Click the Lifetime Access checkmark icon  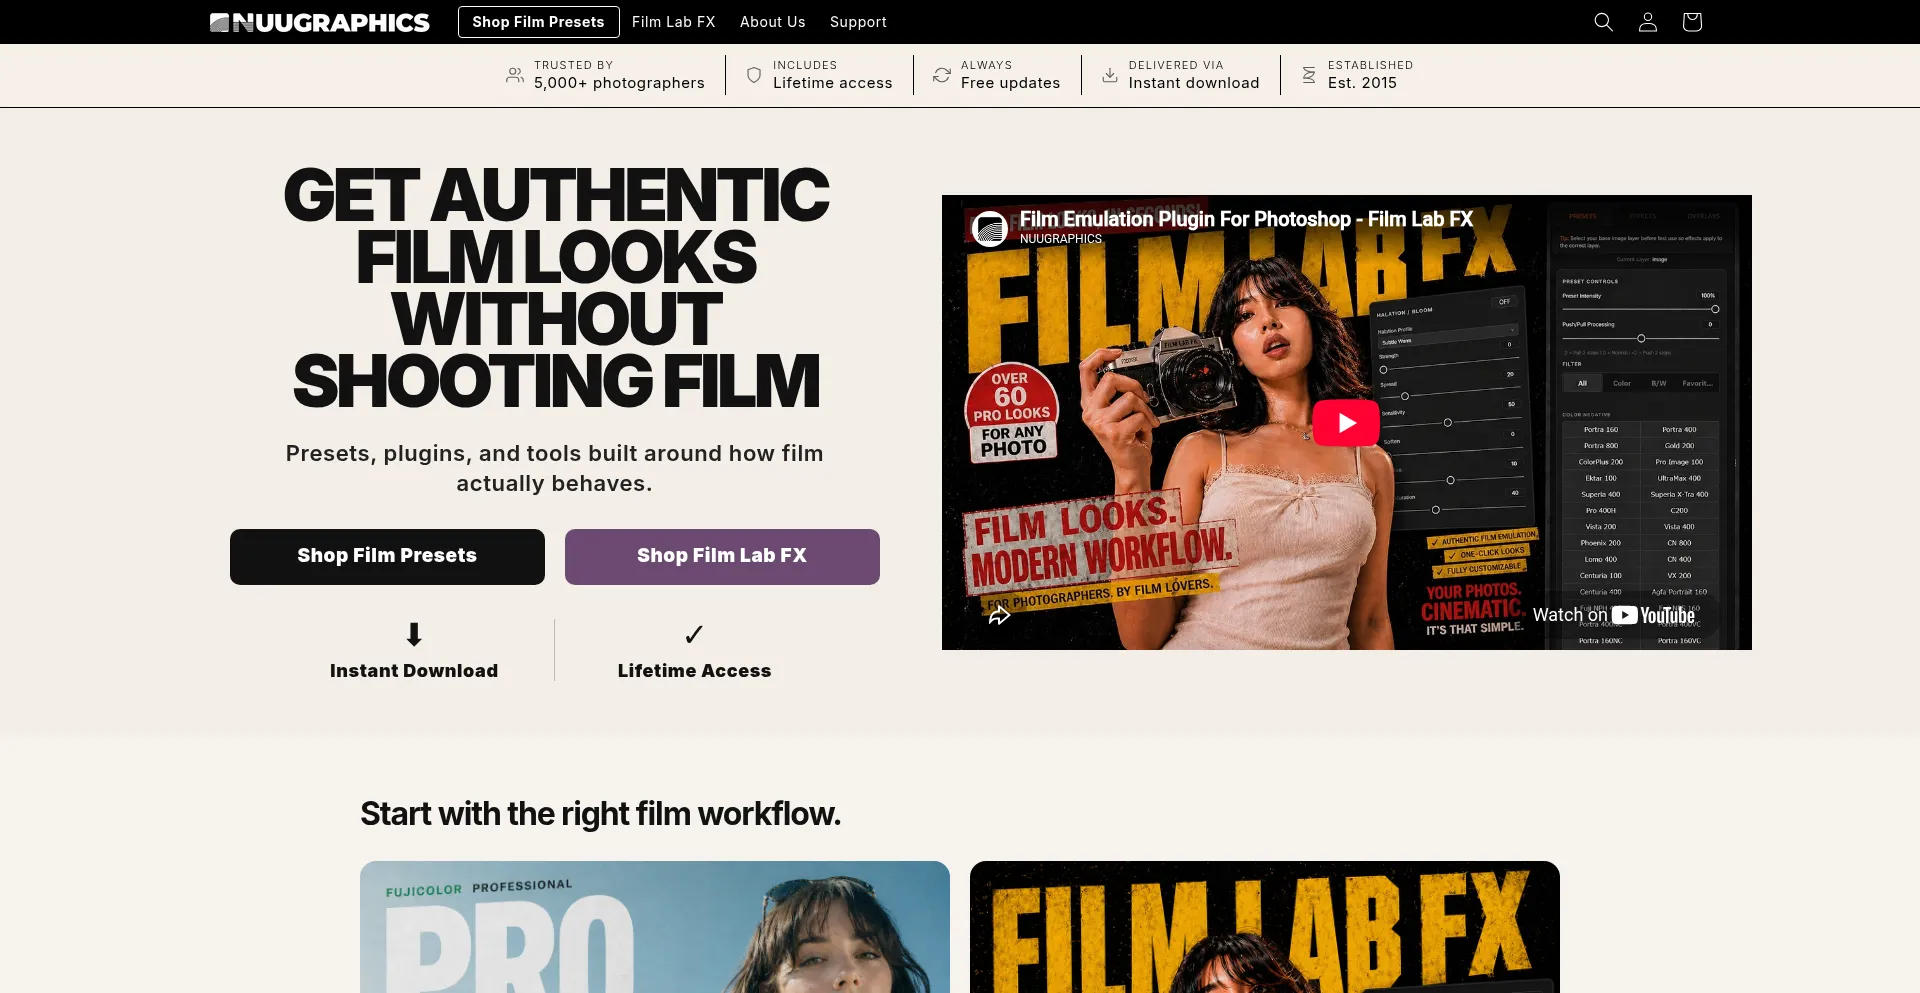pyautogui.click(x=694, y=634)
